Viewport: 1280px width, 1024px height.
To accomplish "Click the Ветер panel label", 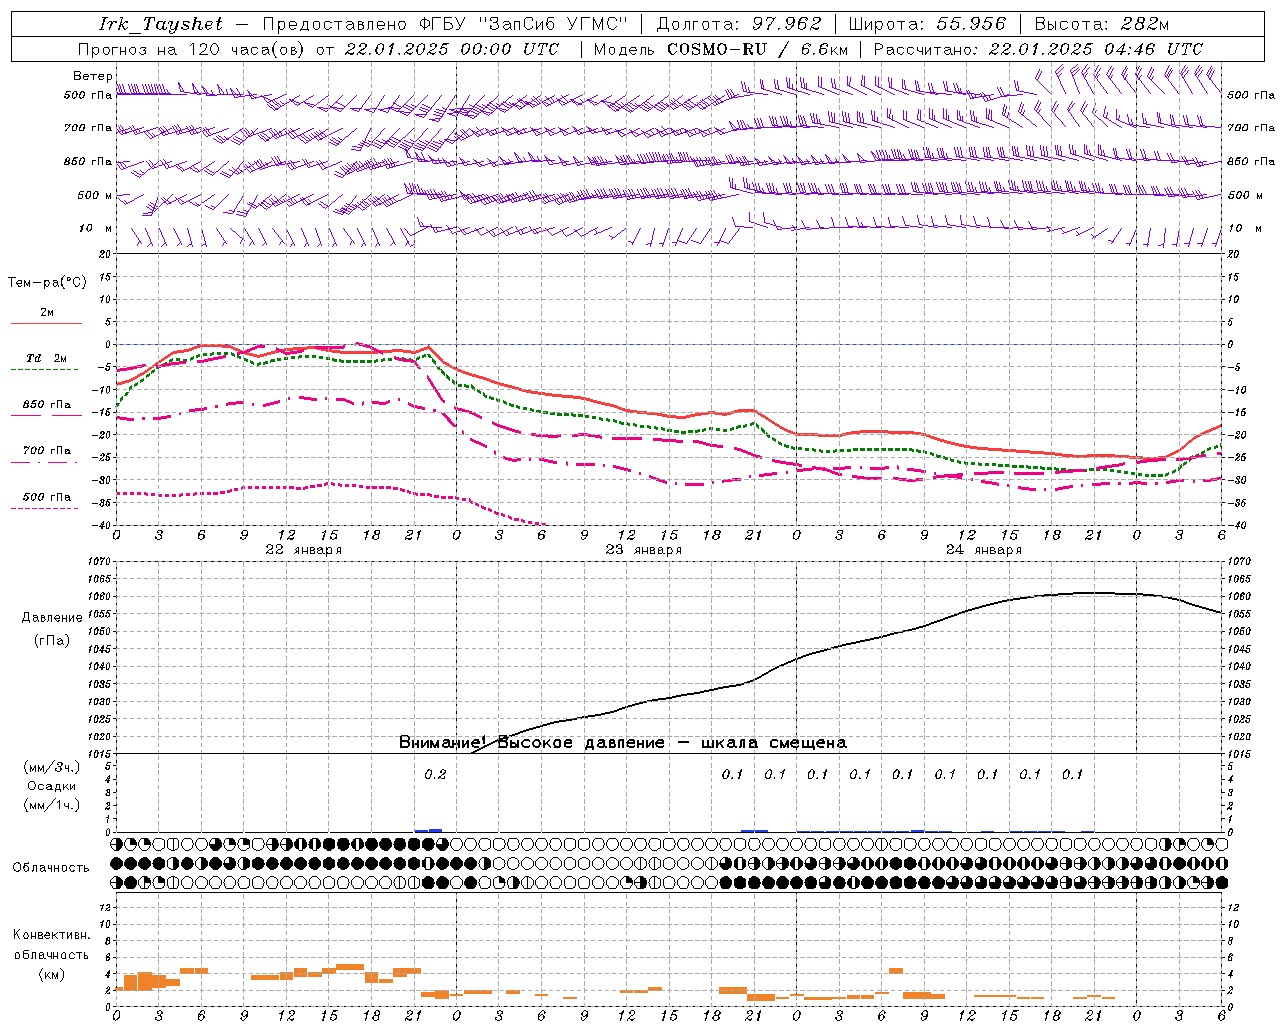I will click(x=92, y=76).
